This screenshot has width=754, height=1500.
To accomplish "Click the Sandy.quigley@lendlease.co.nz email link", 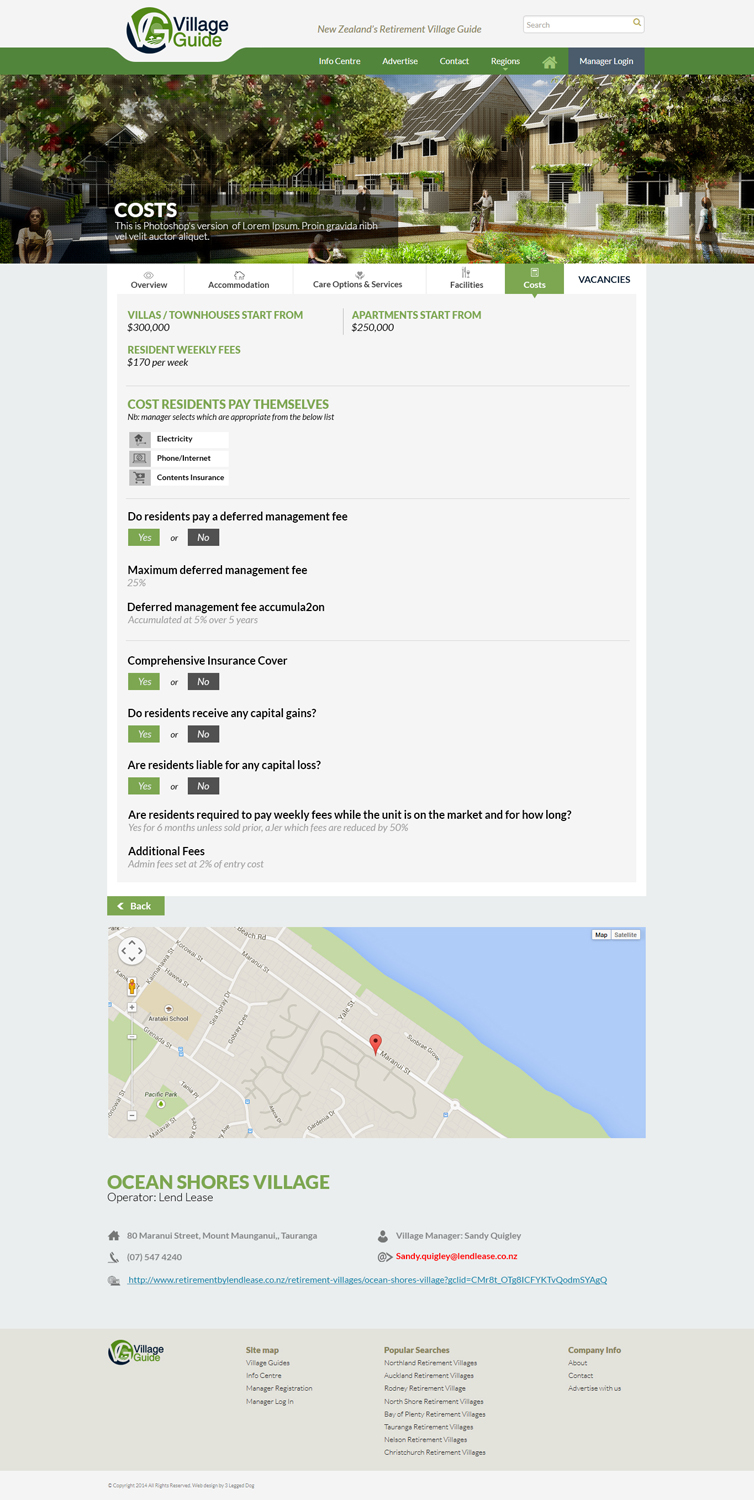I will tap(456, 1256).
